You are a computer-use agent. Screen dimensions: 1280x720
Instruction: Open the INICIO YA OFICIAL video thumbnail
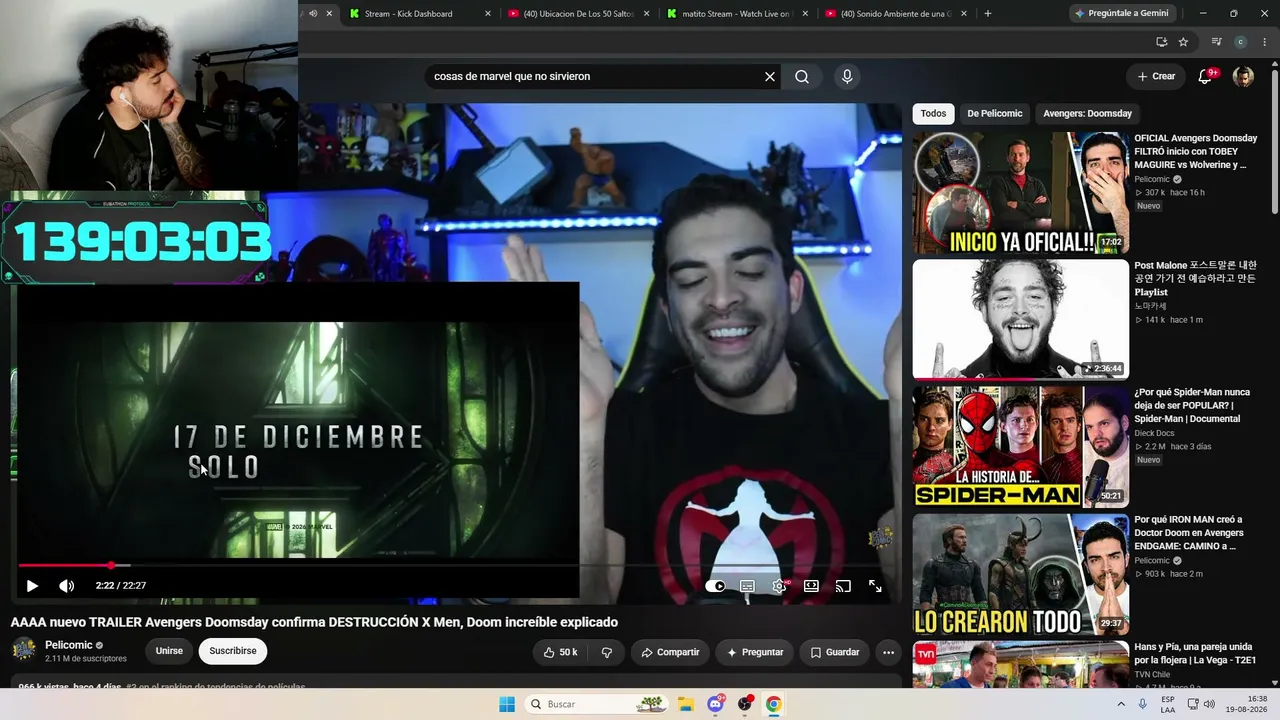(x=1020, y=193)
